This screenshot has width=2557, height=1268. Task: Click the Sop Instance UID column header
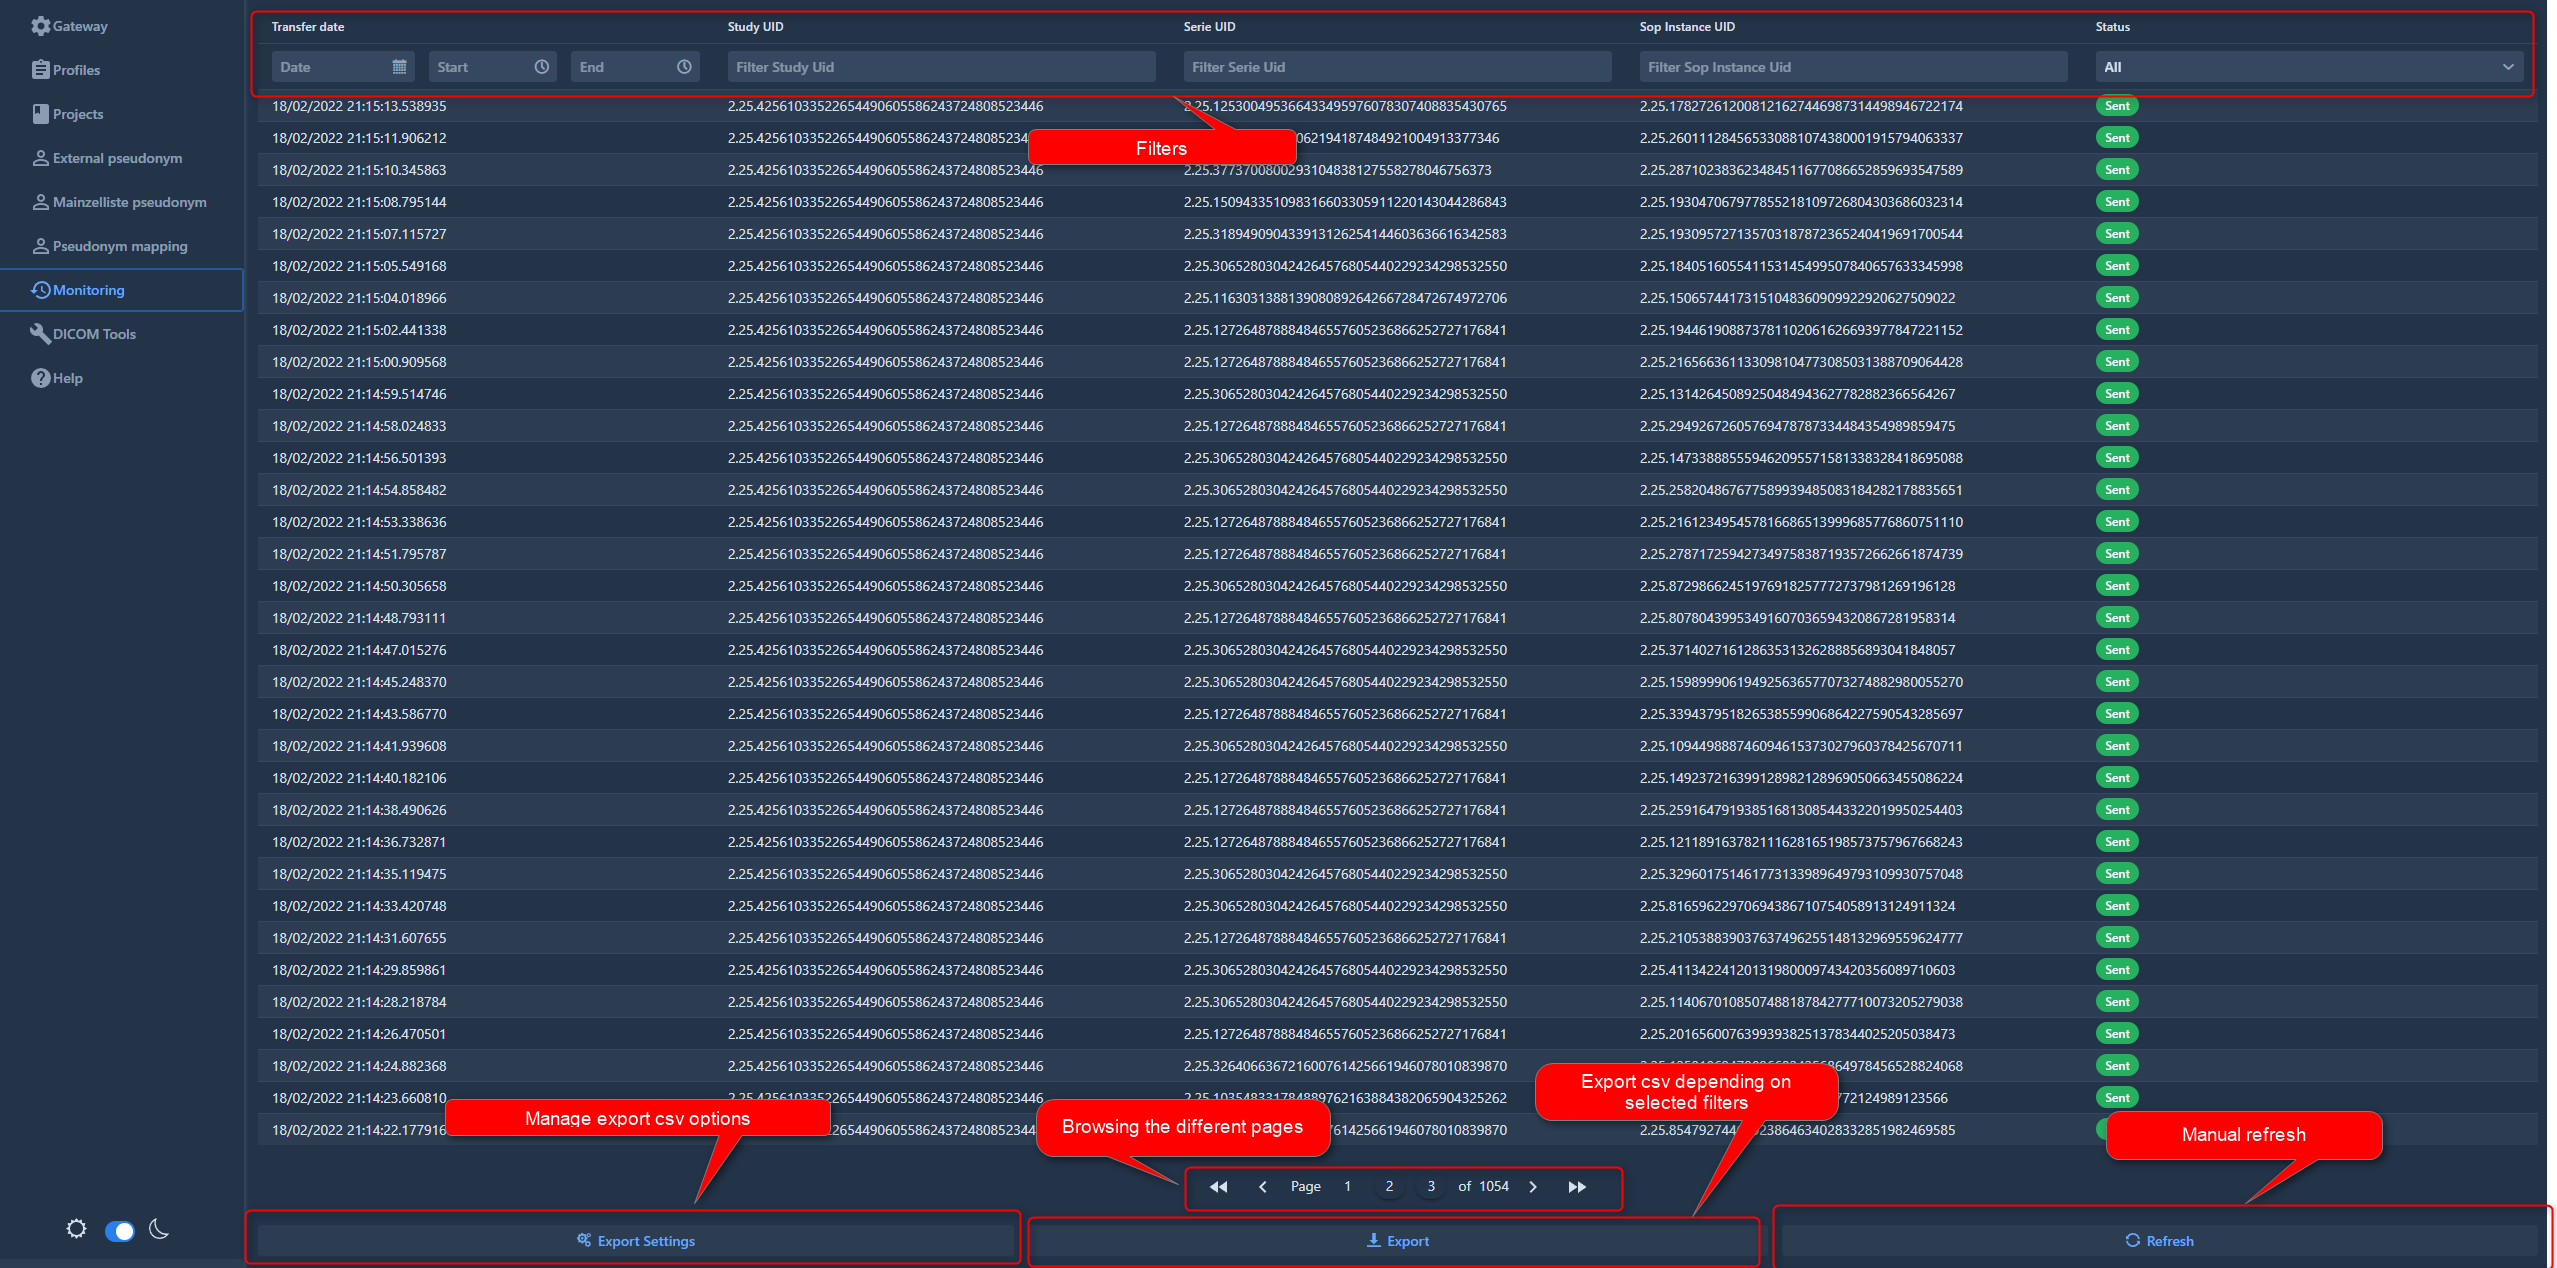[1687, 27]
